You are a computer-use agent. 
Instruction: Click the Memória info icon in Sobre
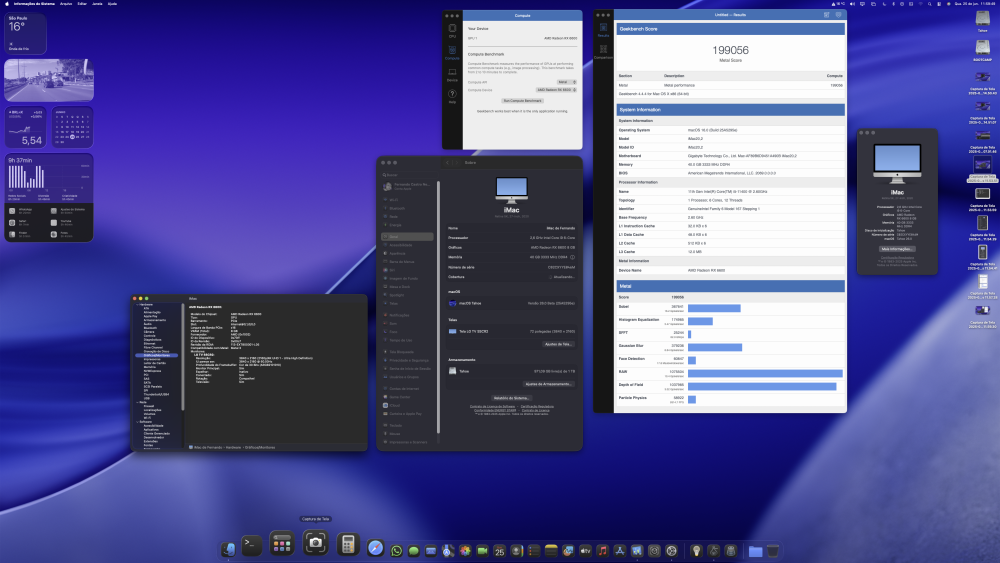pos(572,257)
